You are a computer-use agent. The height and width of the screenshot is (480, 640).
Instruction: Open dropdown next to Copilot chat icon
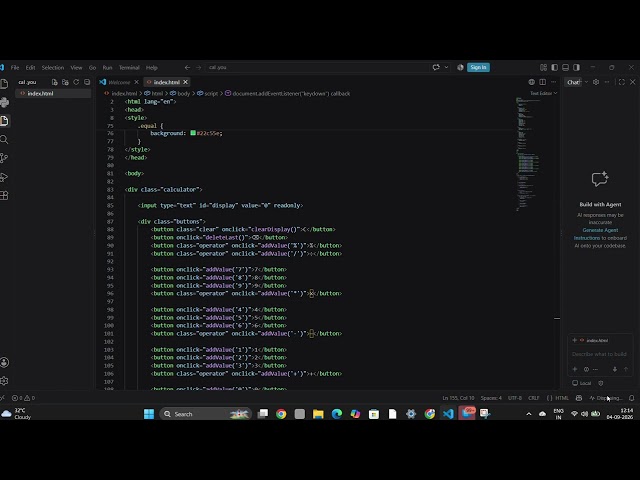[446, 67]
